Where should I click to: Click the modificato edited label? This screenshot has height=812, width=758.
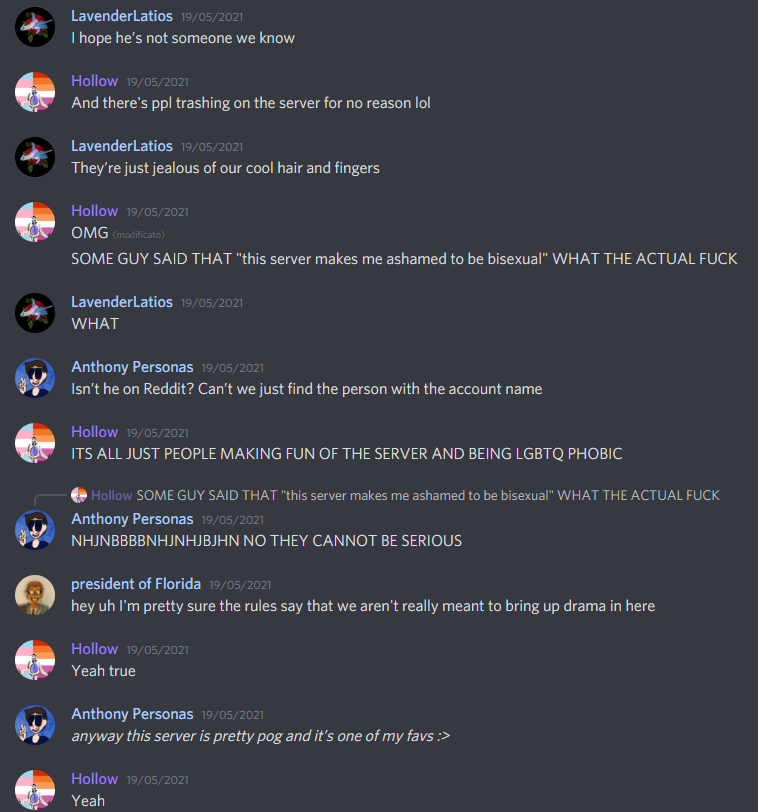click(x=139, y=235)
